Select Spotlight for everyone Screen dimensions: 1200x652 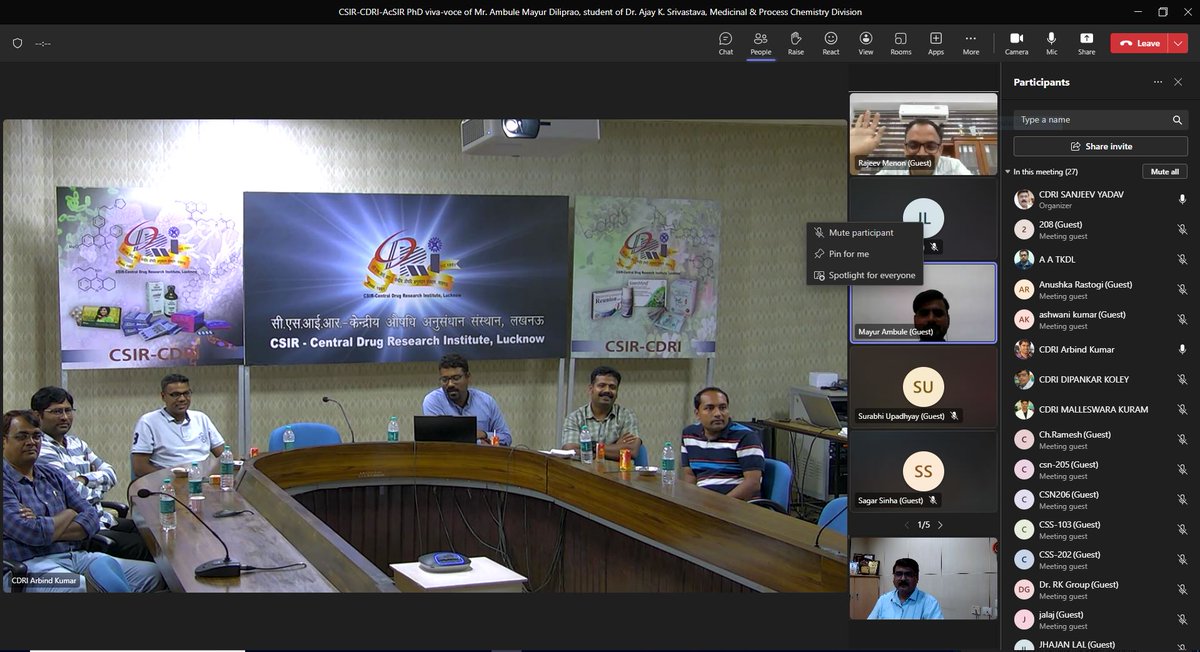pyautogui.click(x=864, y=275)
